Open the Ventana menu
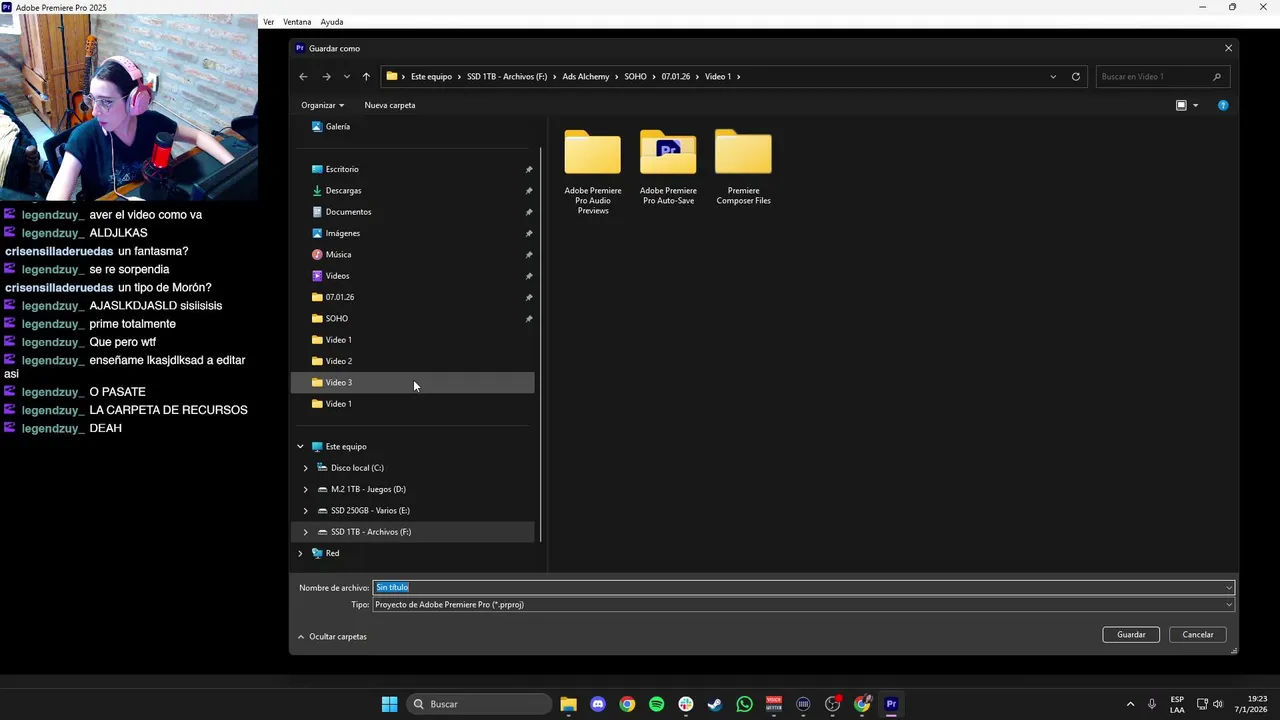This screenshot has width=1280, height=720. coord(297,22)
